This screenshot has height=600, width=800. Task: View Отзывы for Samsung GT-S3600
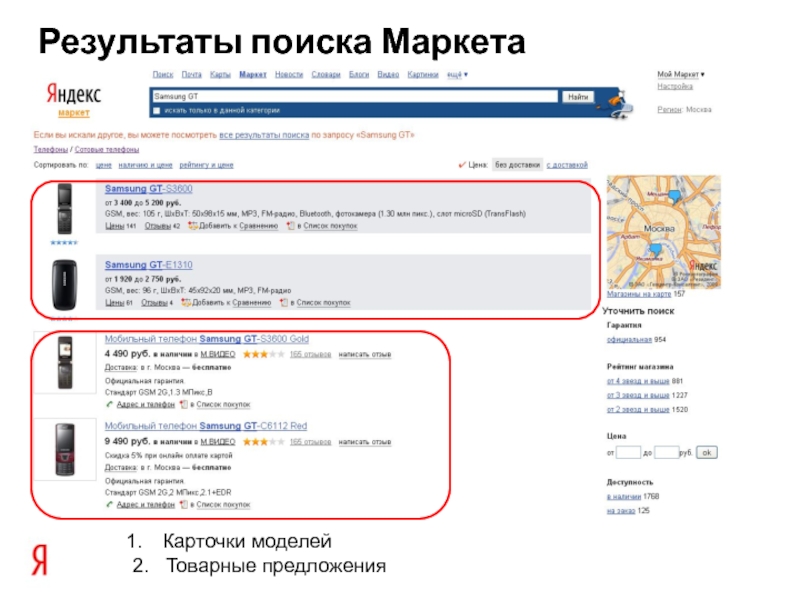[158, 226]
